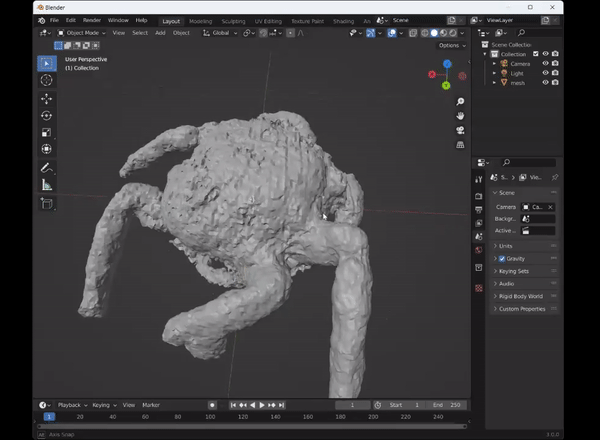
Task: Activate the Cursor tool
Action: 46,80
